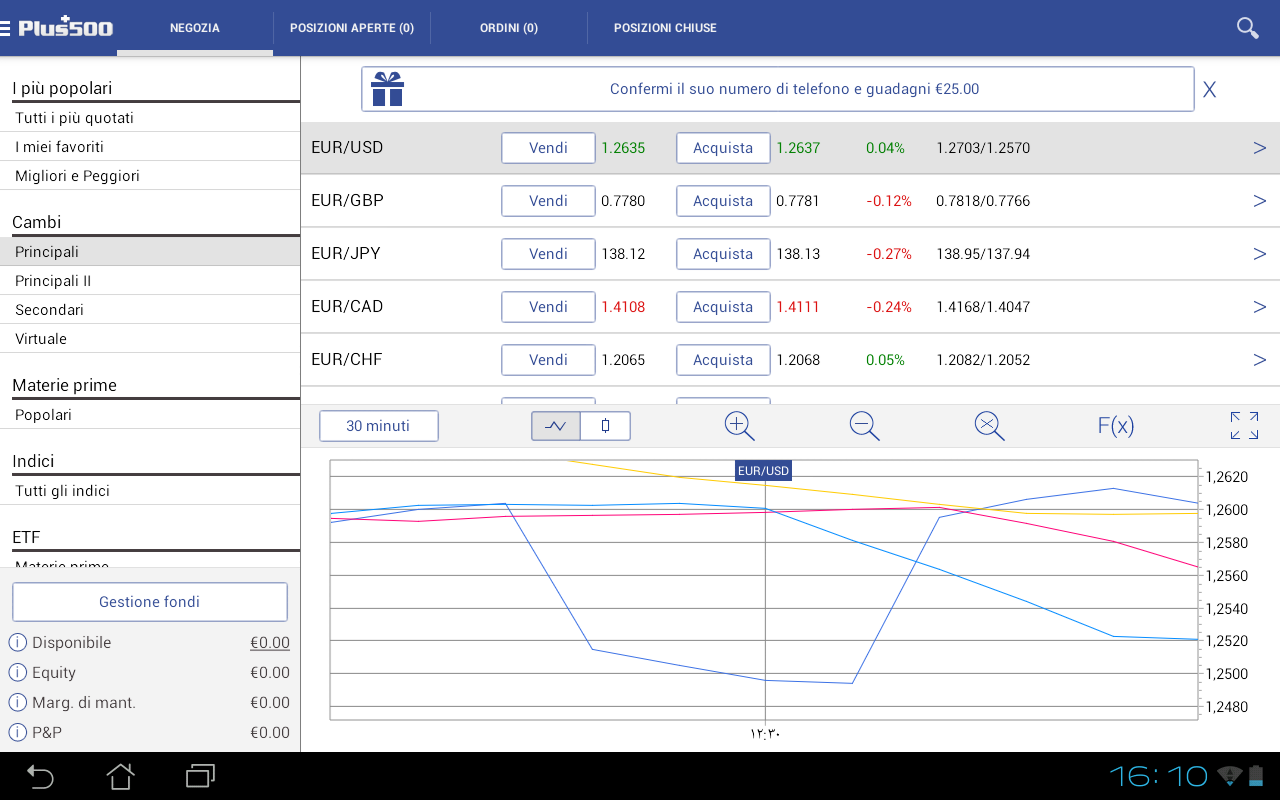Switch to Posizioni Aperte tab
This screenshot has height=800, width=1280.
(352, 28)
